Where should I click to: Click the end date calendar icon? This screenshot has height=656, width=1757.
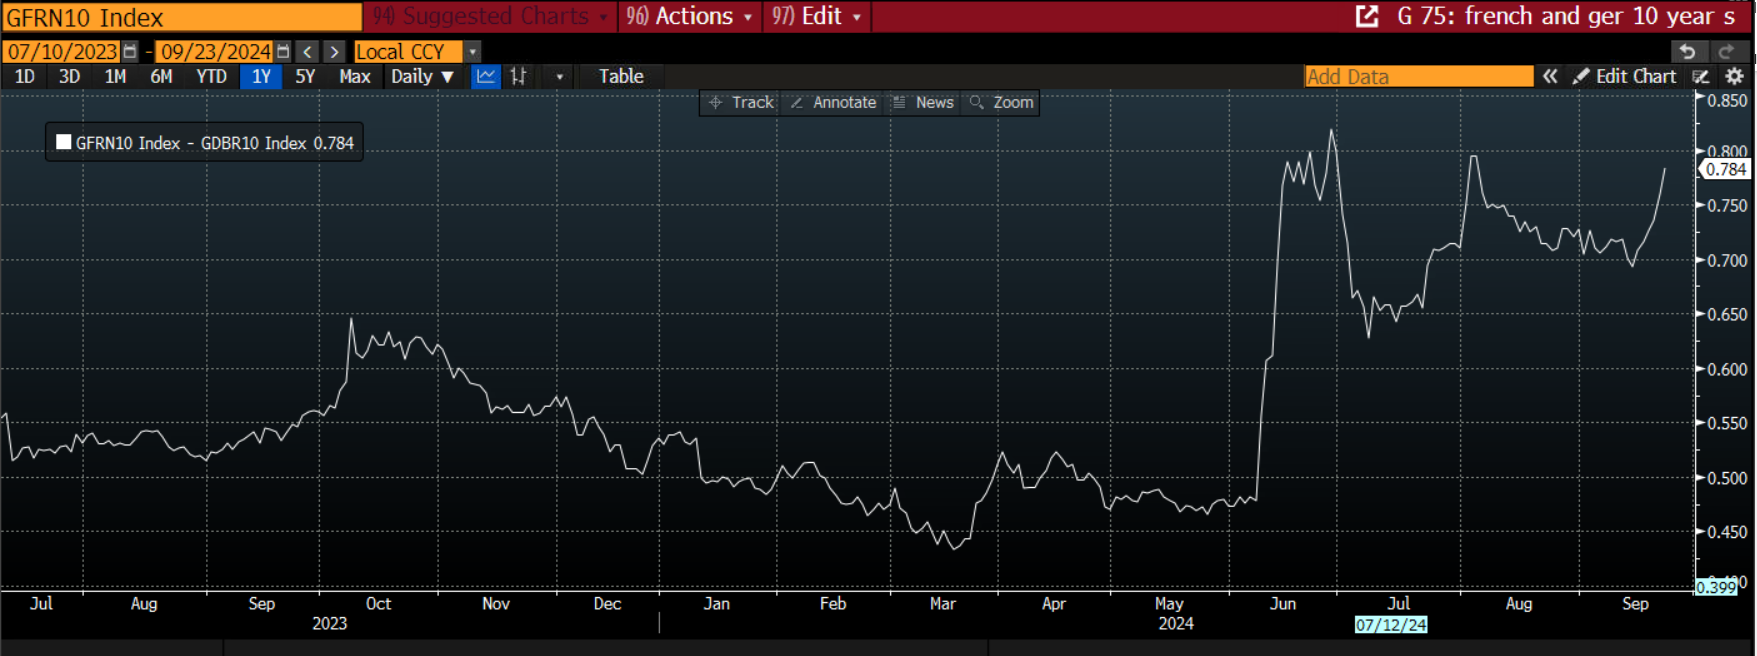pos(283,51)
